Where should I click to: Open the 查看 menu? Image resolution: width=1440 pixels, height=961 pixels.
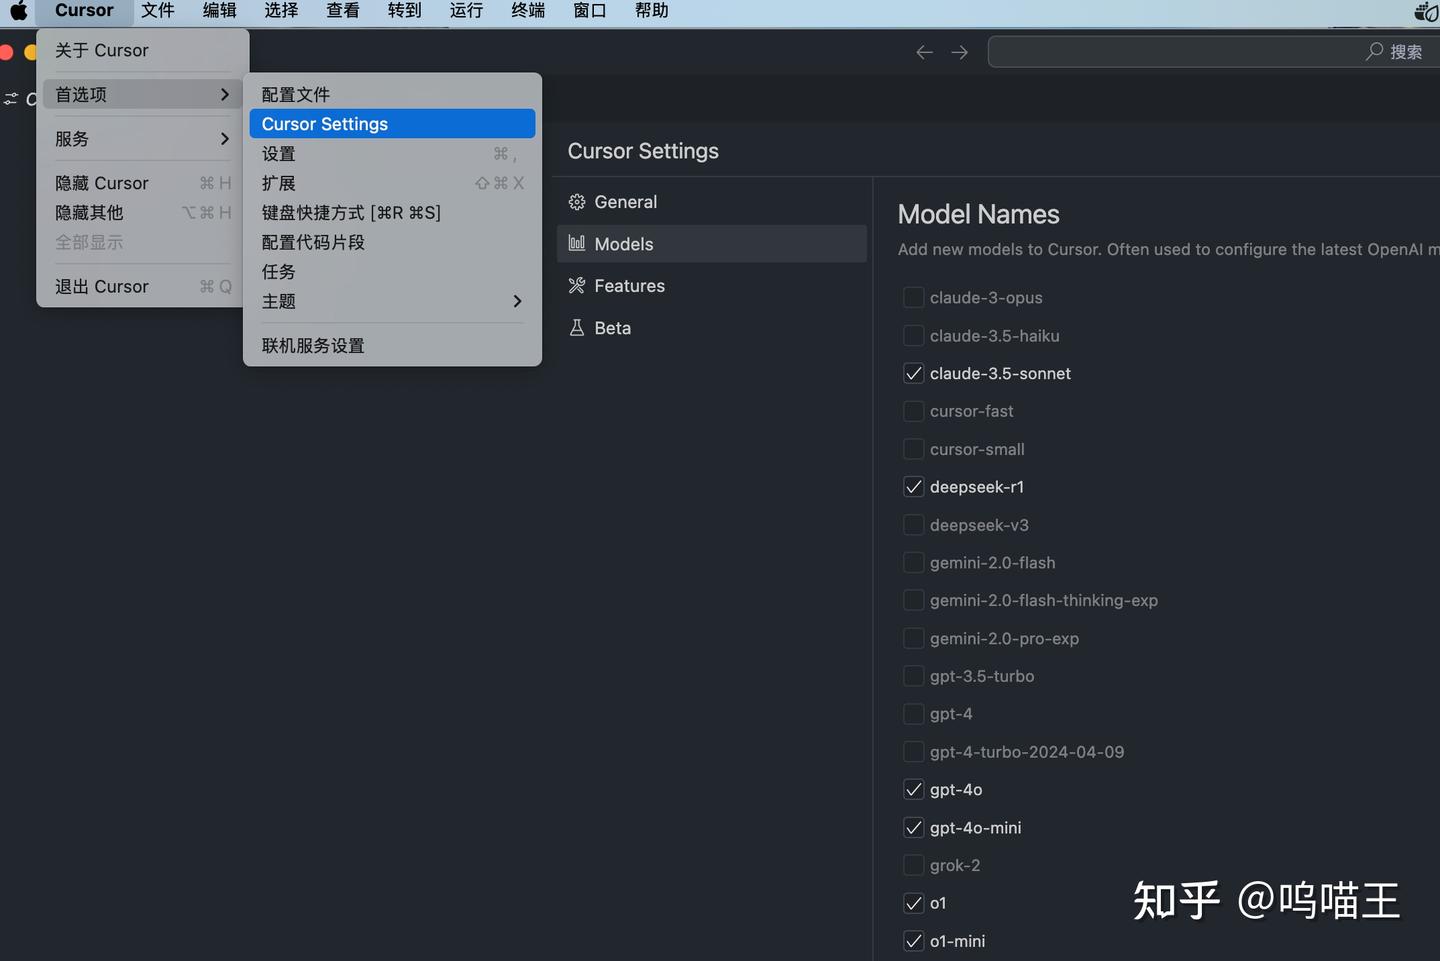[343, 11]
